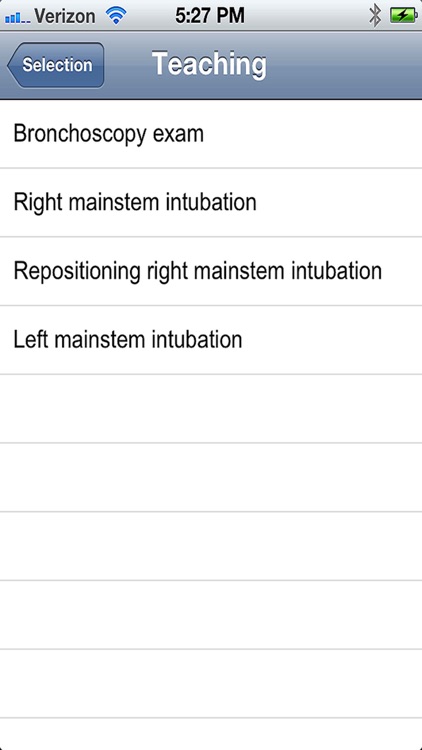422x750 pixels.
Task: Tap the first empty row under Left mainstem intubation
Action: [211, 408]
